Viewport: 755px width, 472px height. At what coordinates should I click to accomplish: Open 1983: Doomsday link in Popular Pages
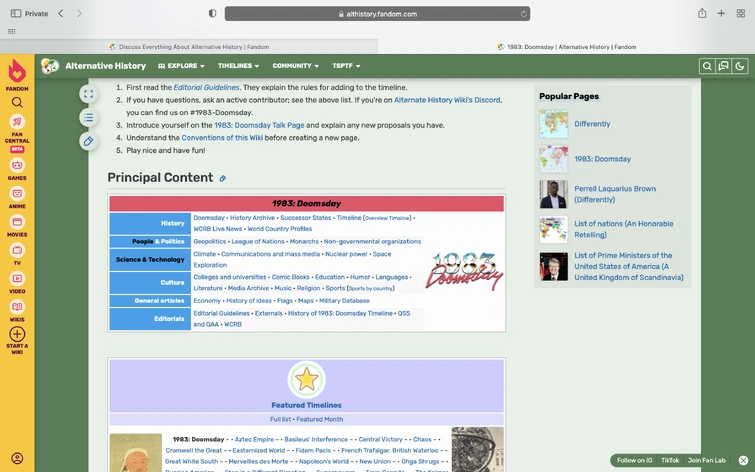coord(602,159)
